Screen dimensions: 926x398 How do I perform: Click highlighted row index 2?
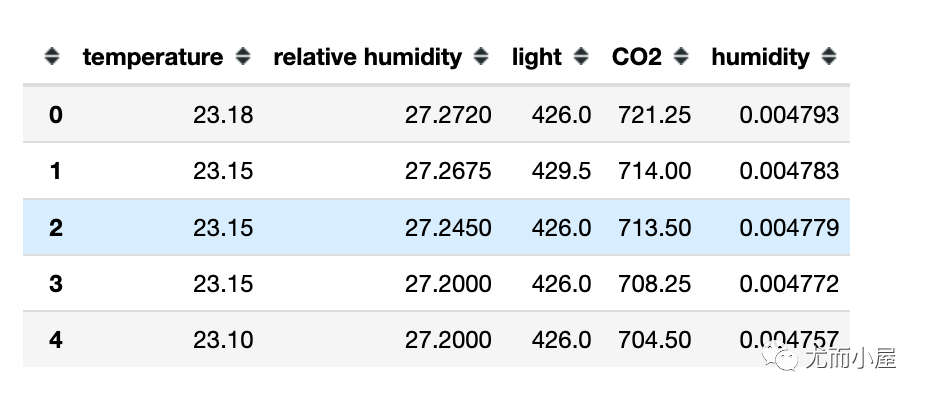click(56, 228)
